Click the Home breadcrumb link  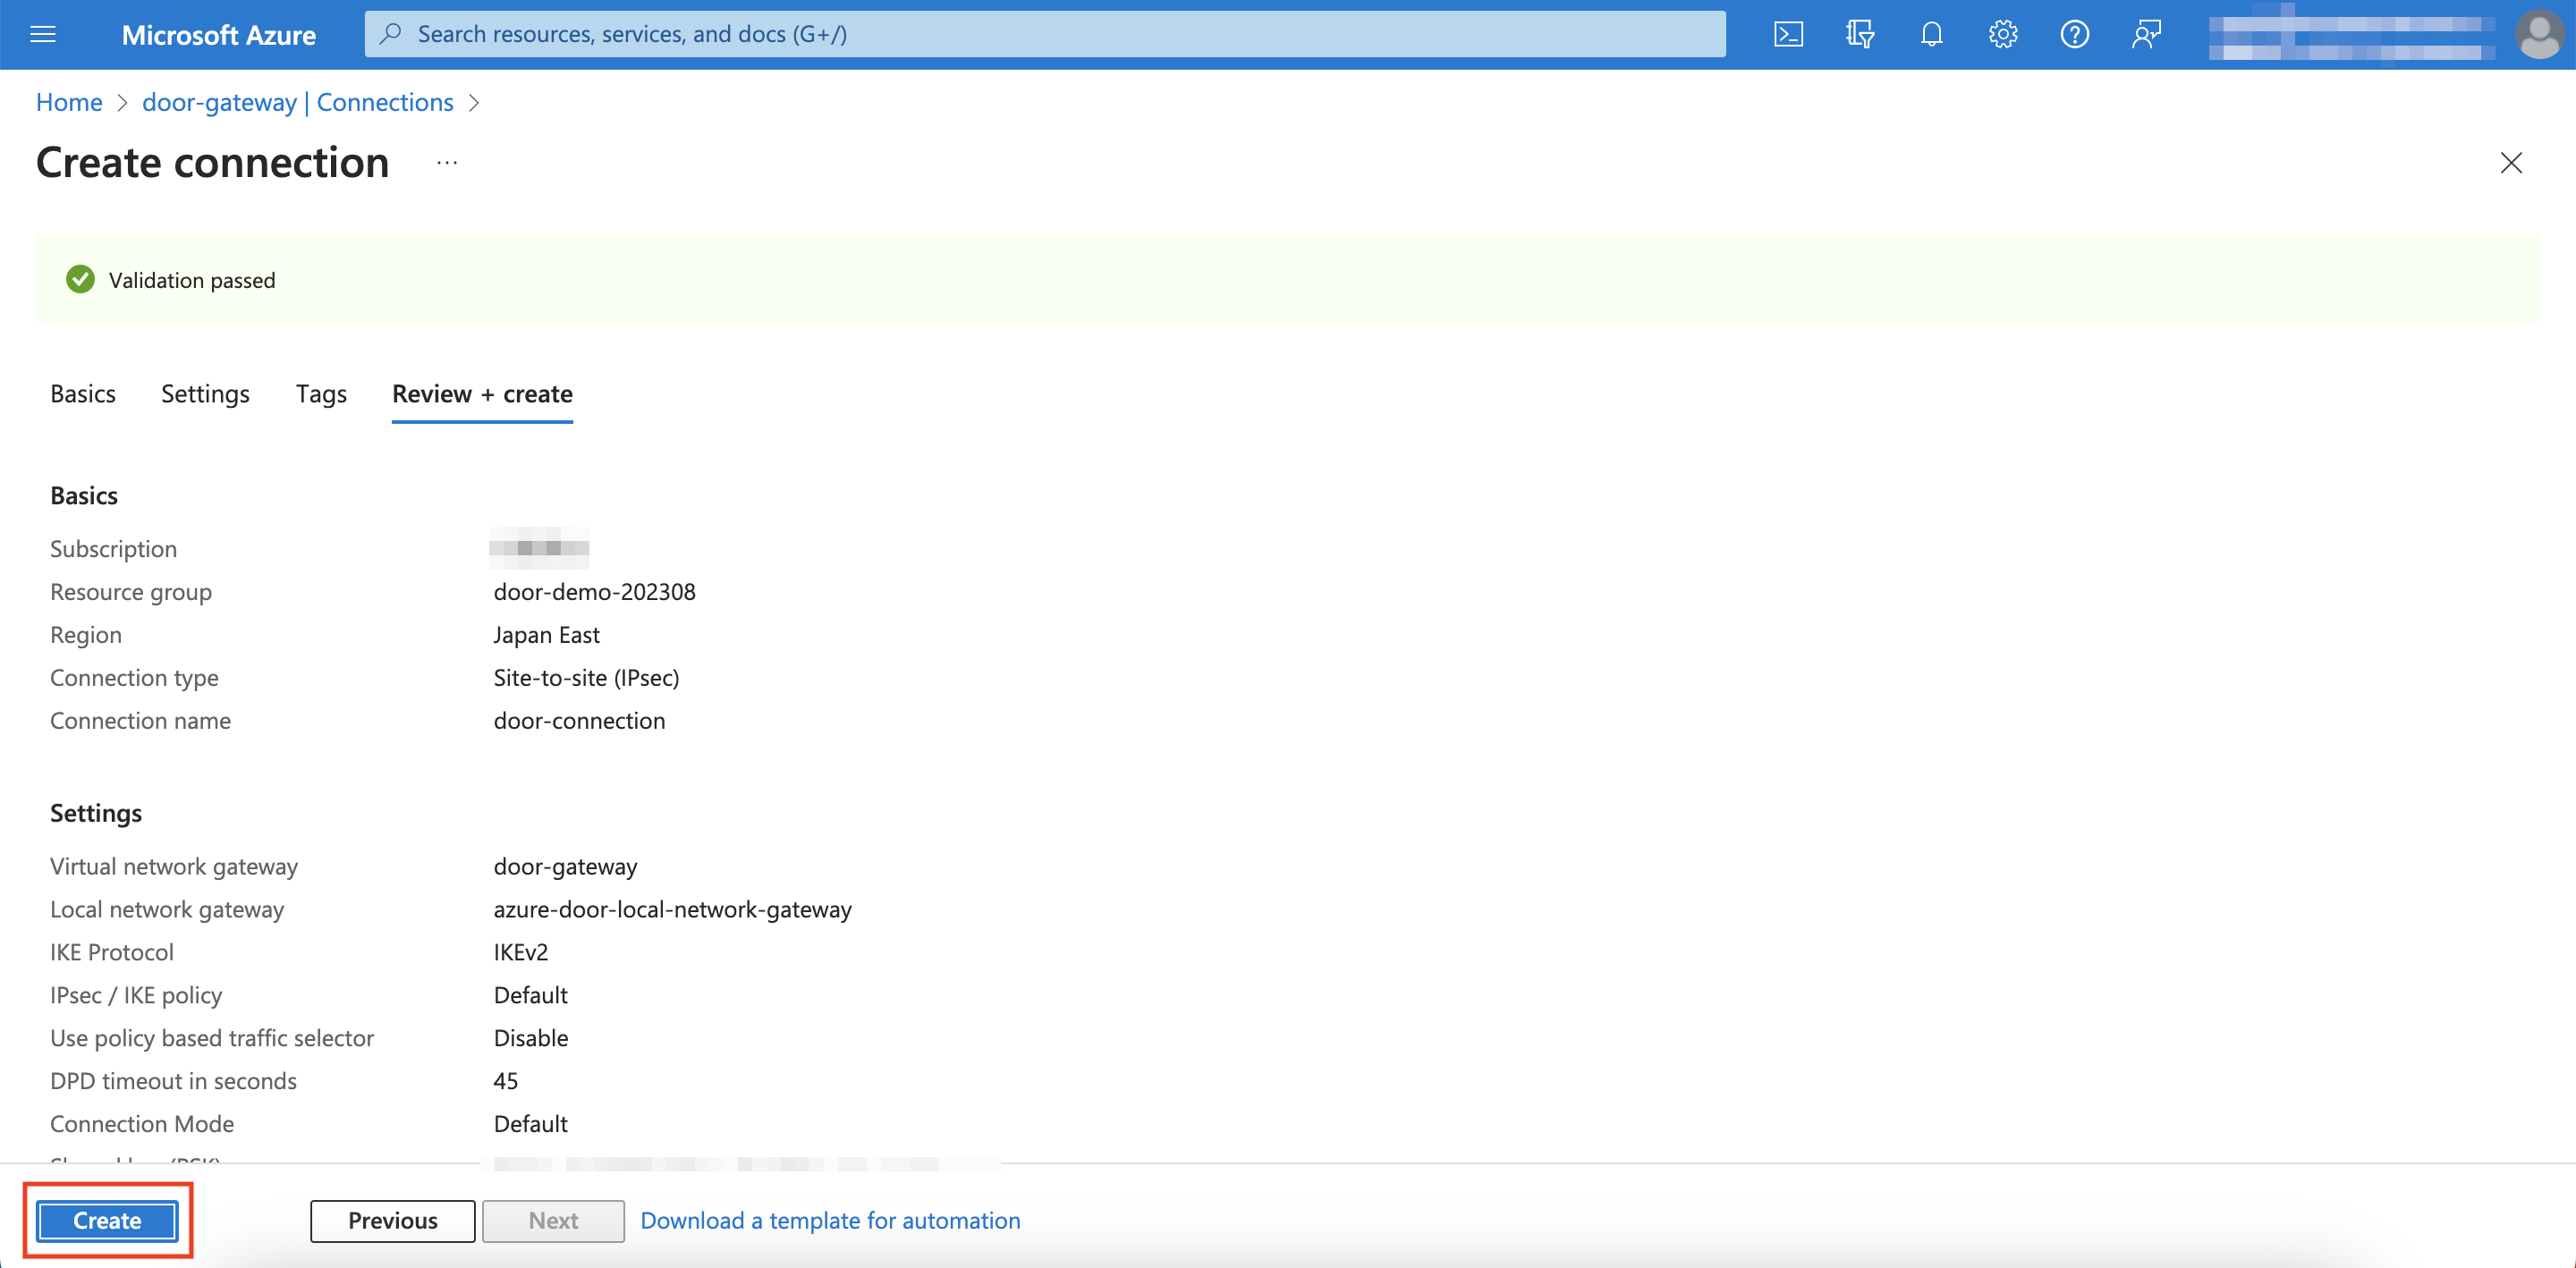[x=69, y=102]
